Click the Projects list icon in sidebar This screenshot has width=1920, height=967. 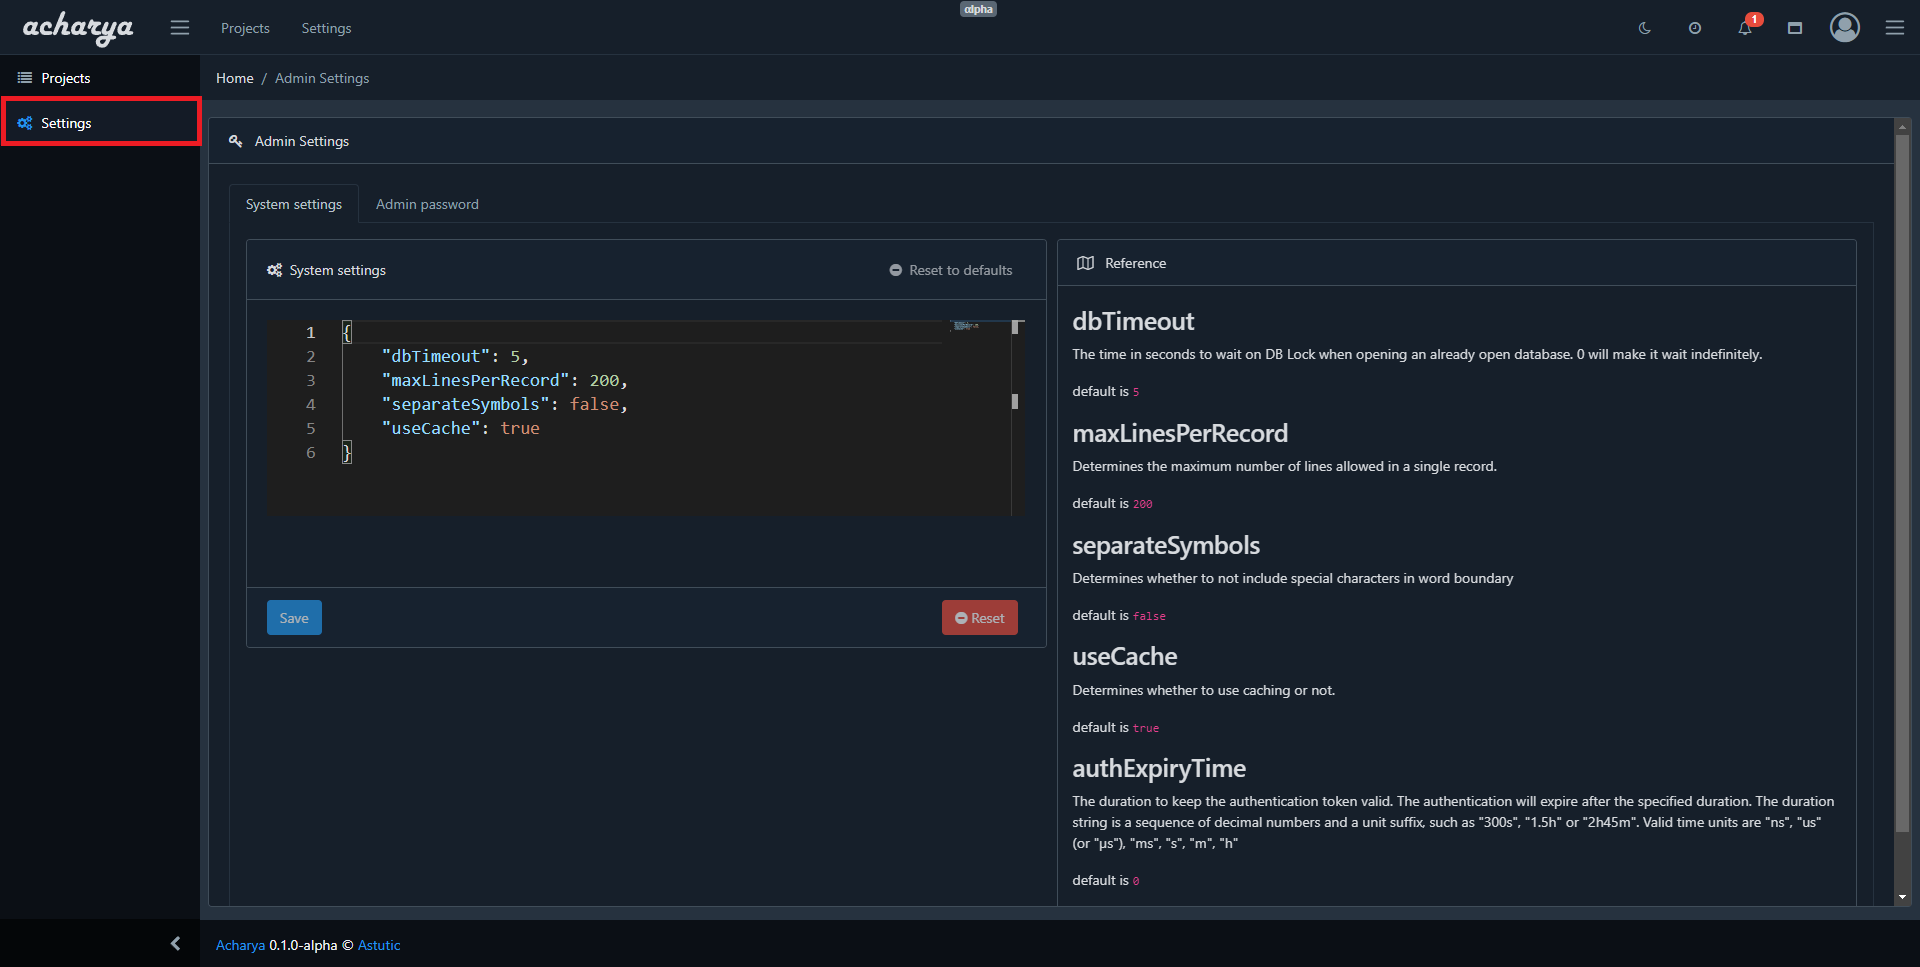tap(24, 77)
